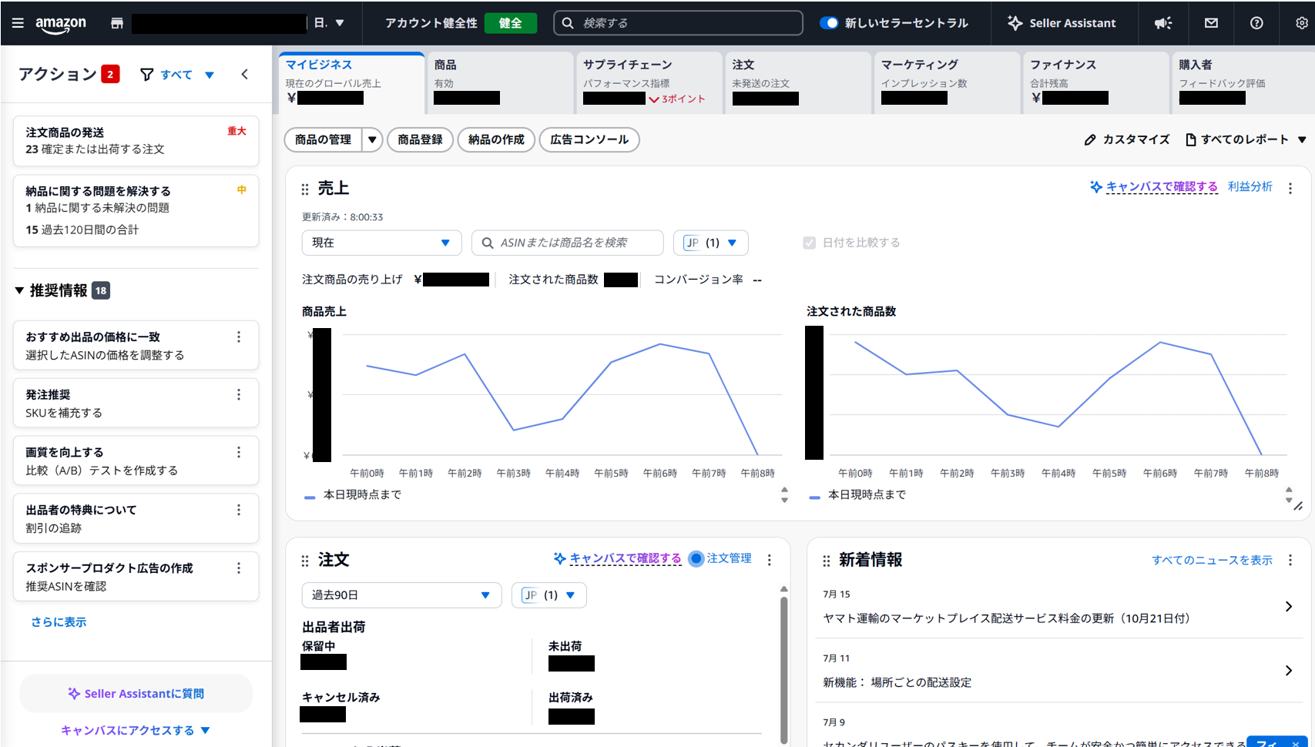Open options menu for スポンサープロダクト広告の作成
The image size is (1315, 747).
[x=238, y=568]
